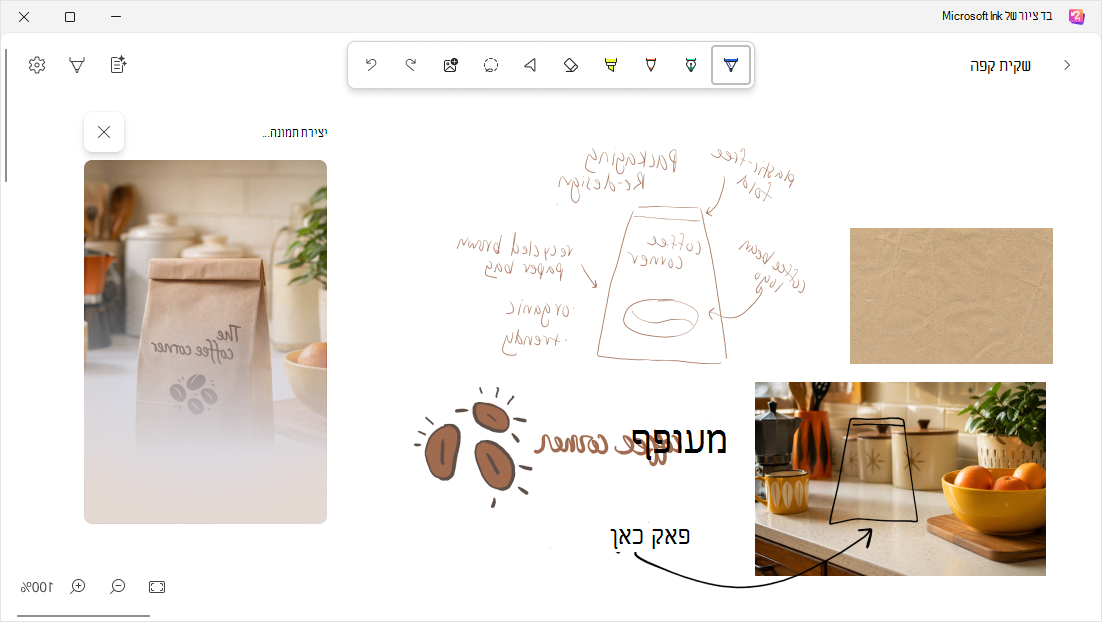
Task: Select the kitchen counter photo
Action: tap(900, 479)
